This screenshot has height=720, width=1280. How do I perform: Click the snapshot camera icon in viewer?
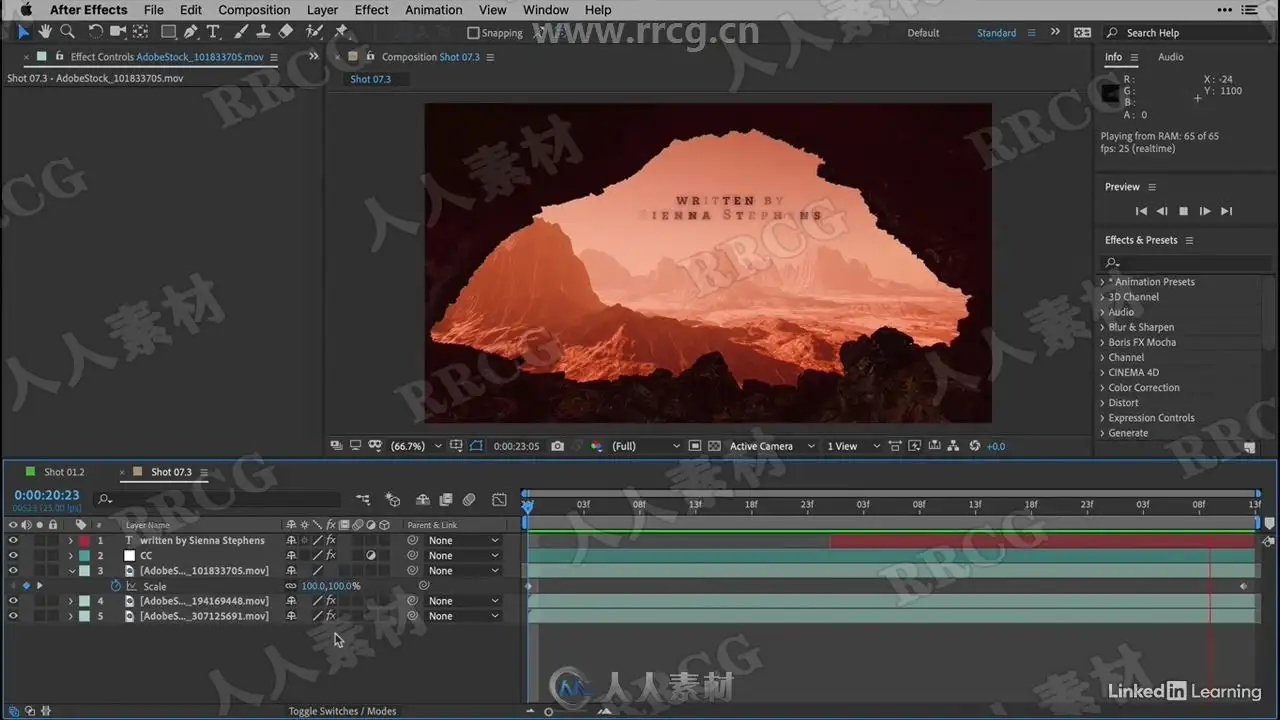(x=558, y=446)
